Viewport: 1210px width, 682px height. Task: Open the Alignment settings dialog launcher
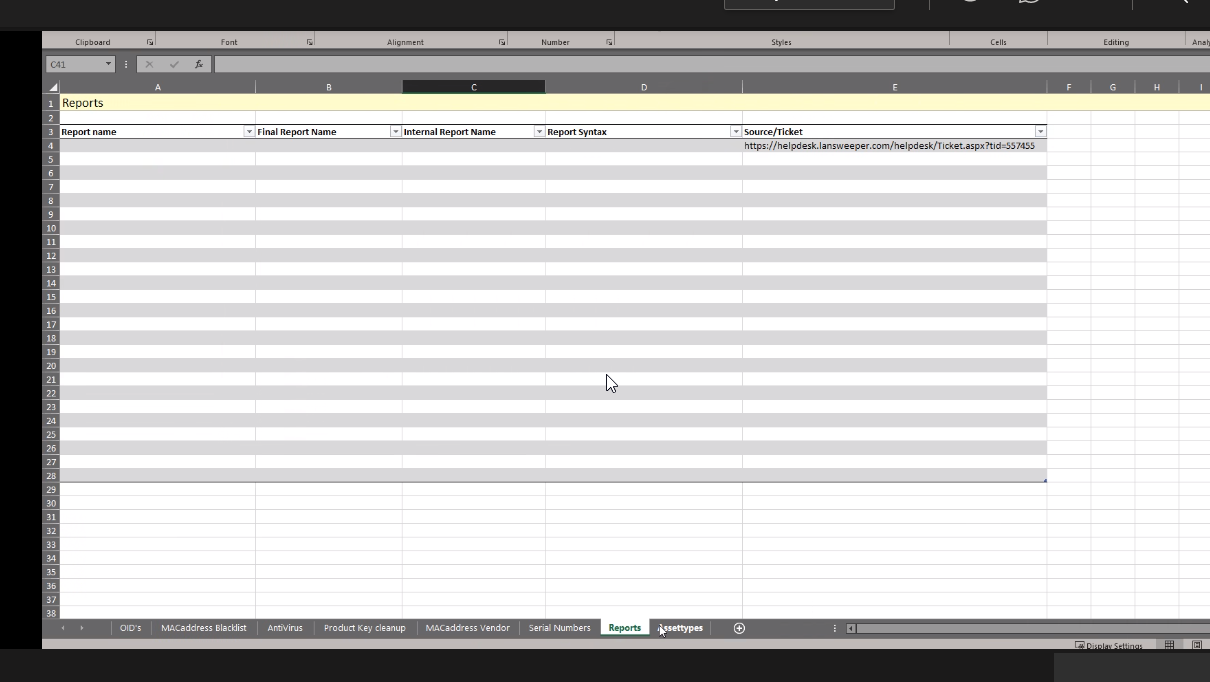(501, 42)
